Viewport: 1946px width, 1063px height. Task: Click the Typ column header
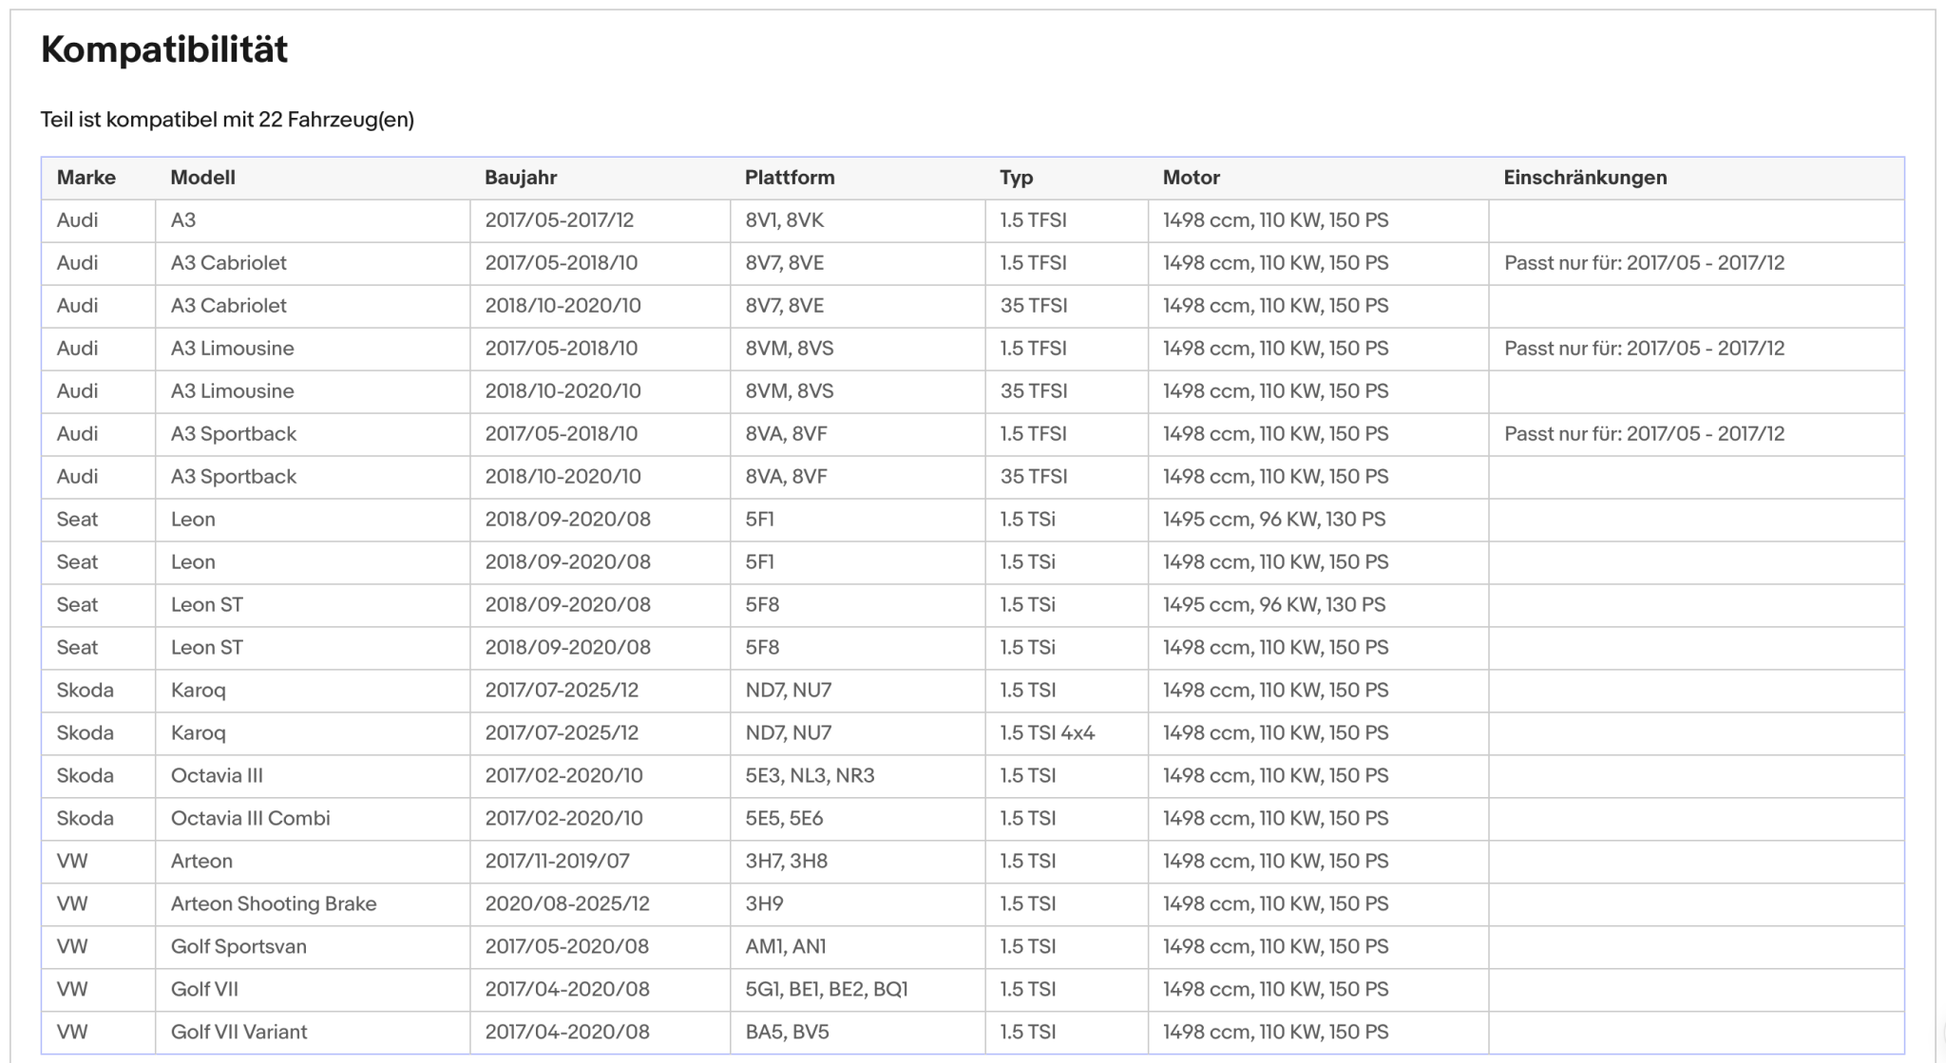[1016, 178]
